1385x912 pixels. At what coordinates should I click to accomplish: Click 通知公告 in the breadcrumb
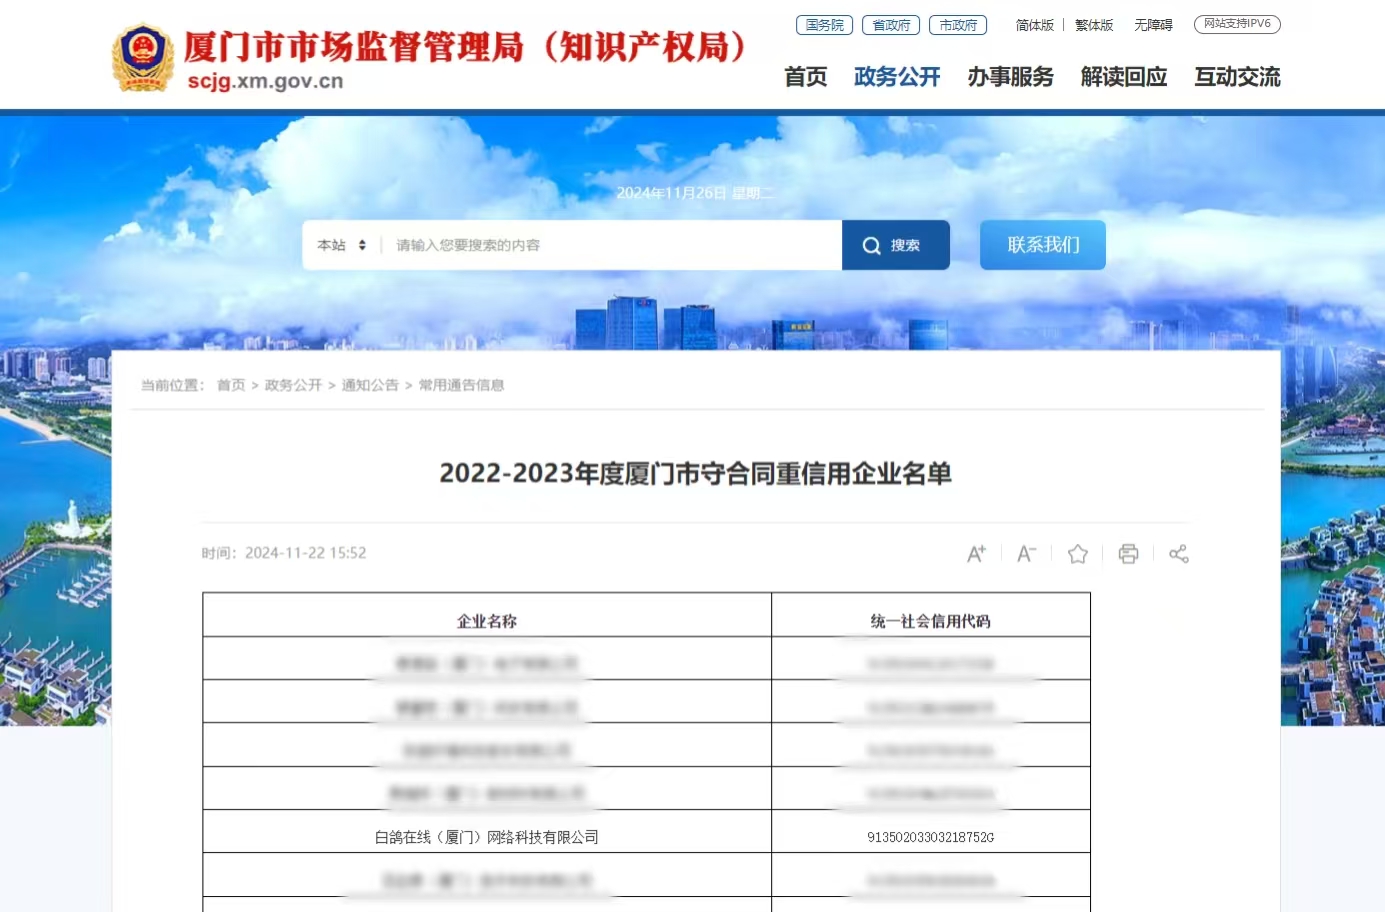[370, 385]
